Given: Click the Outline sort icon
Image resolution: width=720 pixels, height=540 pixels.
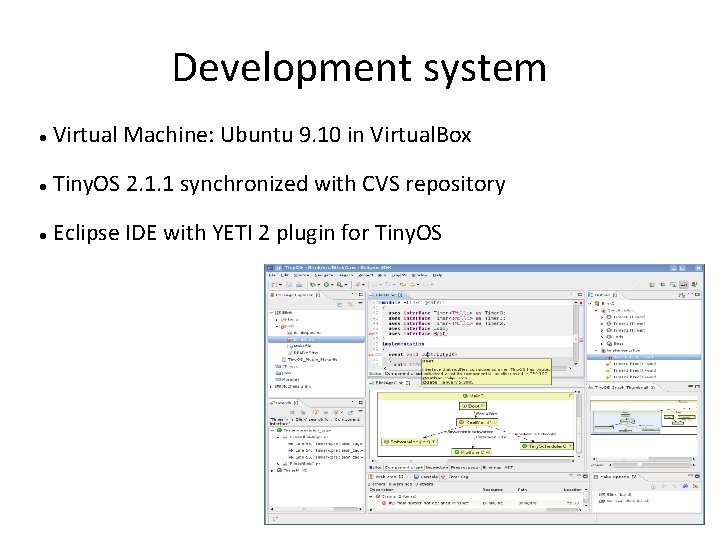Looking at the screenshot, I should (682, 295).
